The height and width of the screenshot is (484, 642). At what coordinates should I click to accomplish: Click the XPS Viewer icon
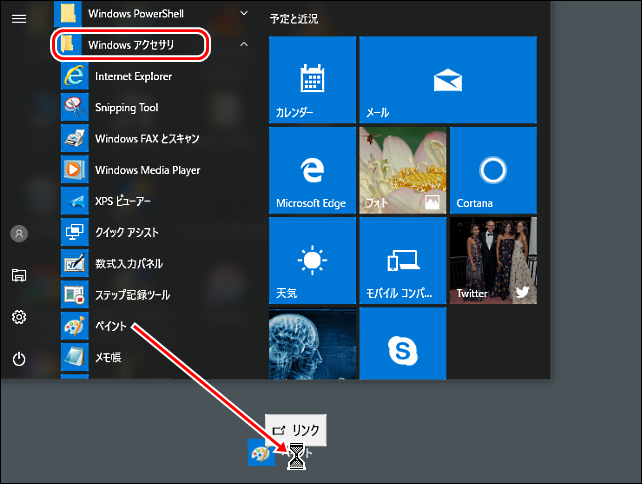tap(75, 201)
